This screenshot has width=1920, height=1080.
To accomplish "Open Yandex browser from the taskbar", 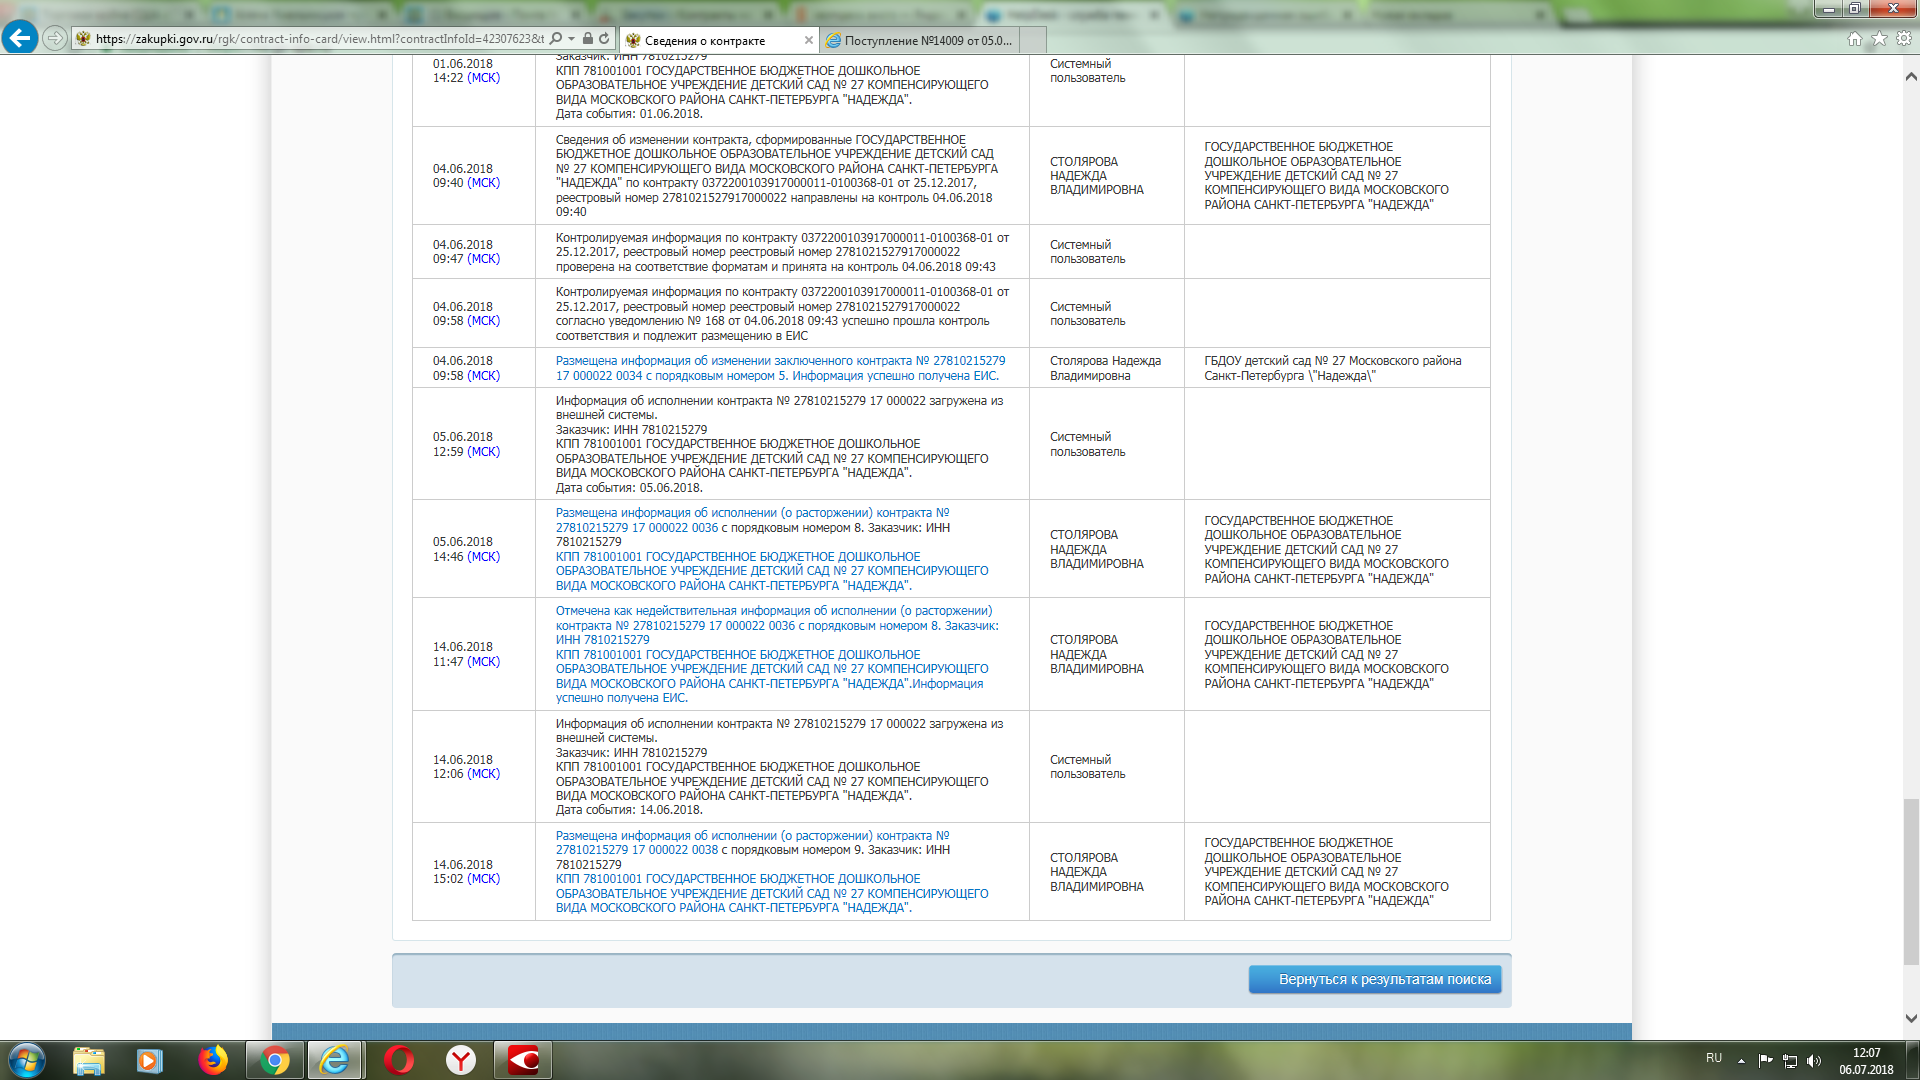I will coord(460,1060).
